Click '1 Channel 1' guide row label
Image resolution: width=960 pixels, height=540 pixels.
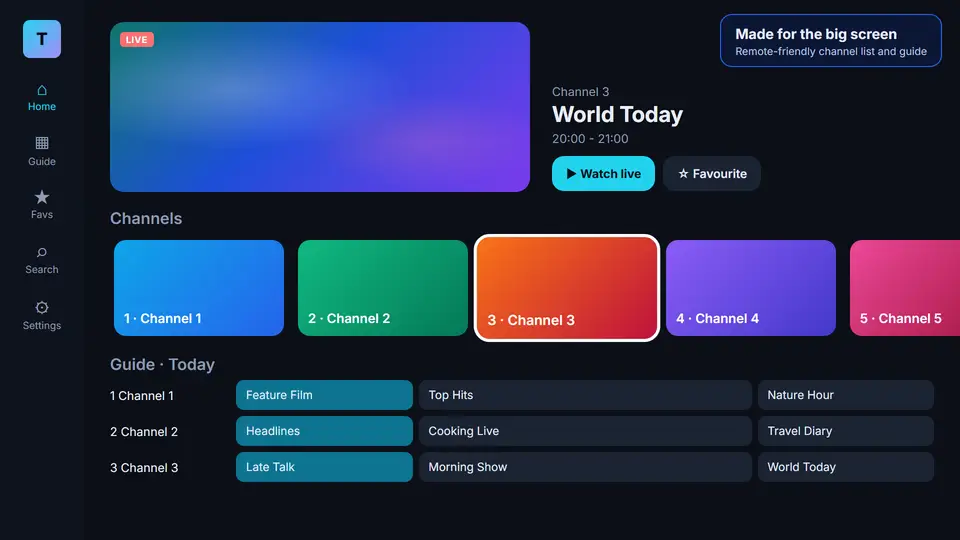141,396
